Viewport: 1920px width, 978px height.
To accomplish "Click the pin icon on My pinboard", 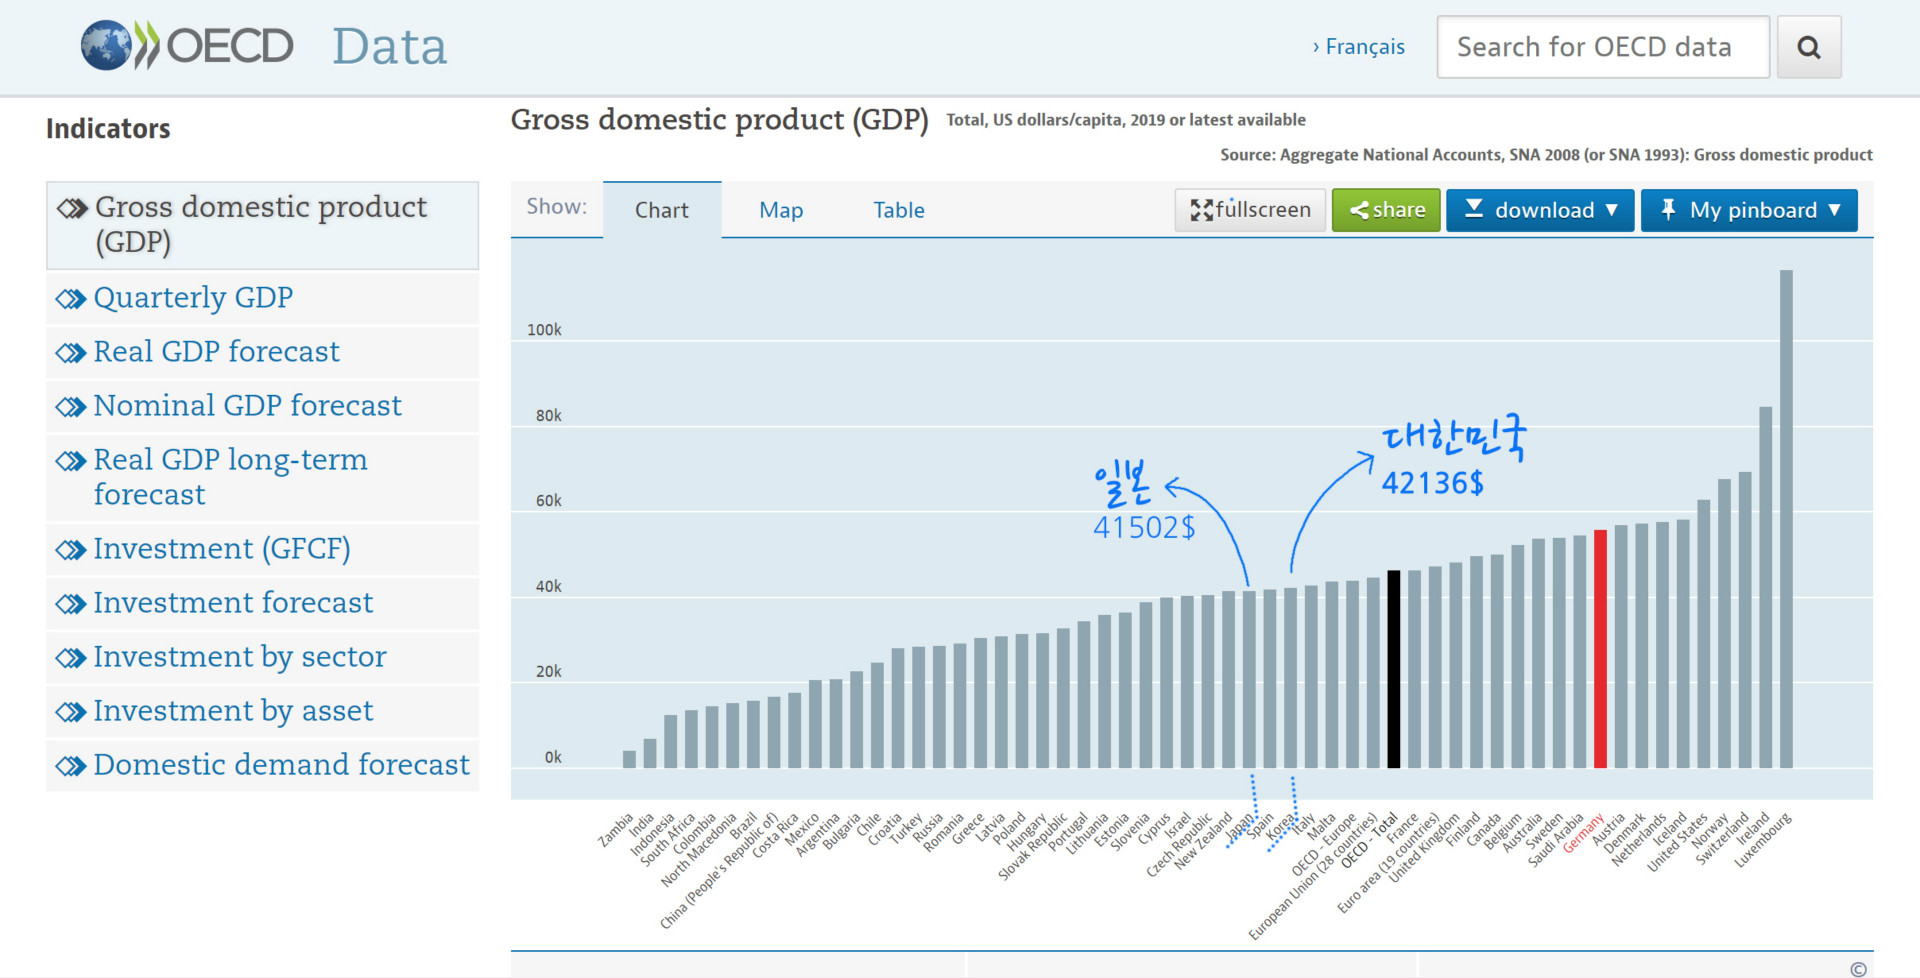I will click(1668, 209).
